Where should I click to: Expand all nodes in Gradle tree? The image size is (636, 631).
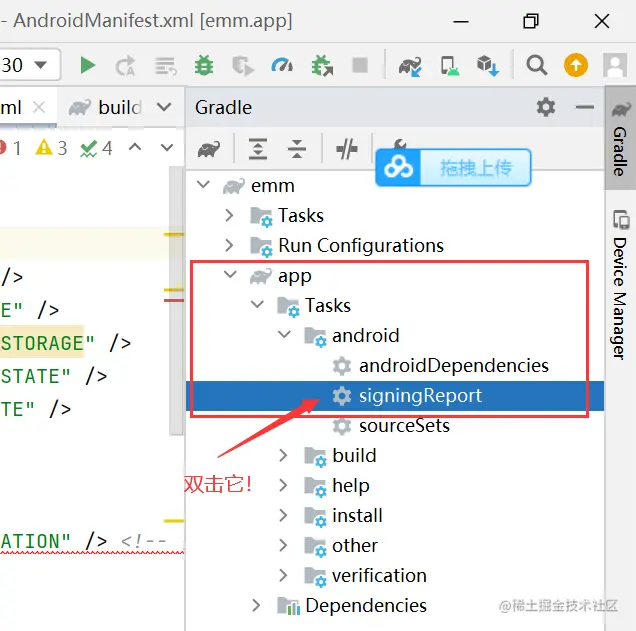[x=258, y=148]
